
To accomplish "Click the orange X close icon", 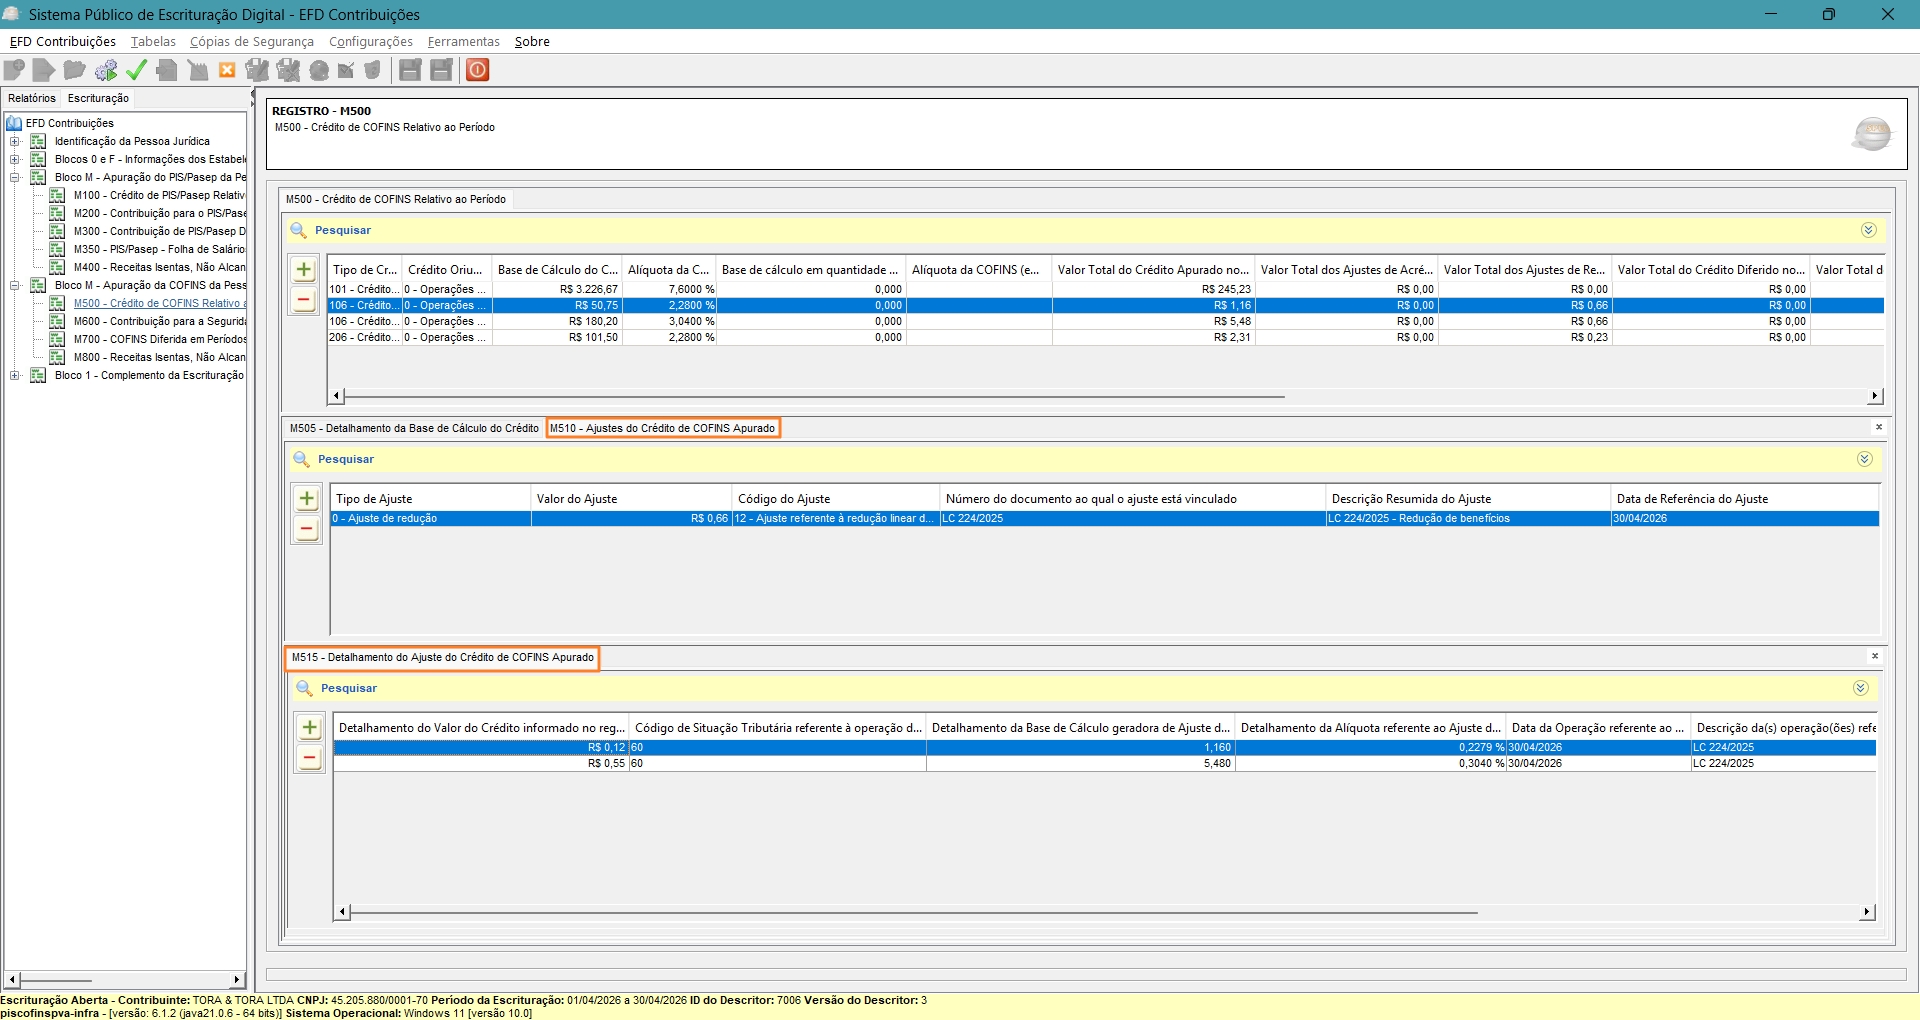I will click(x=227, y=70).
